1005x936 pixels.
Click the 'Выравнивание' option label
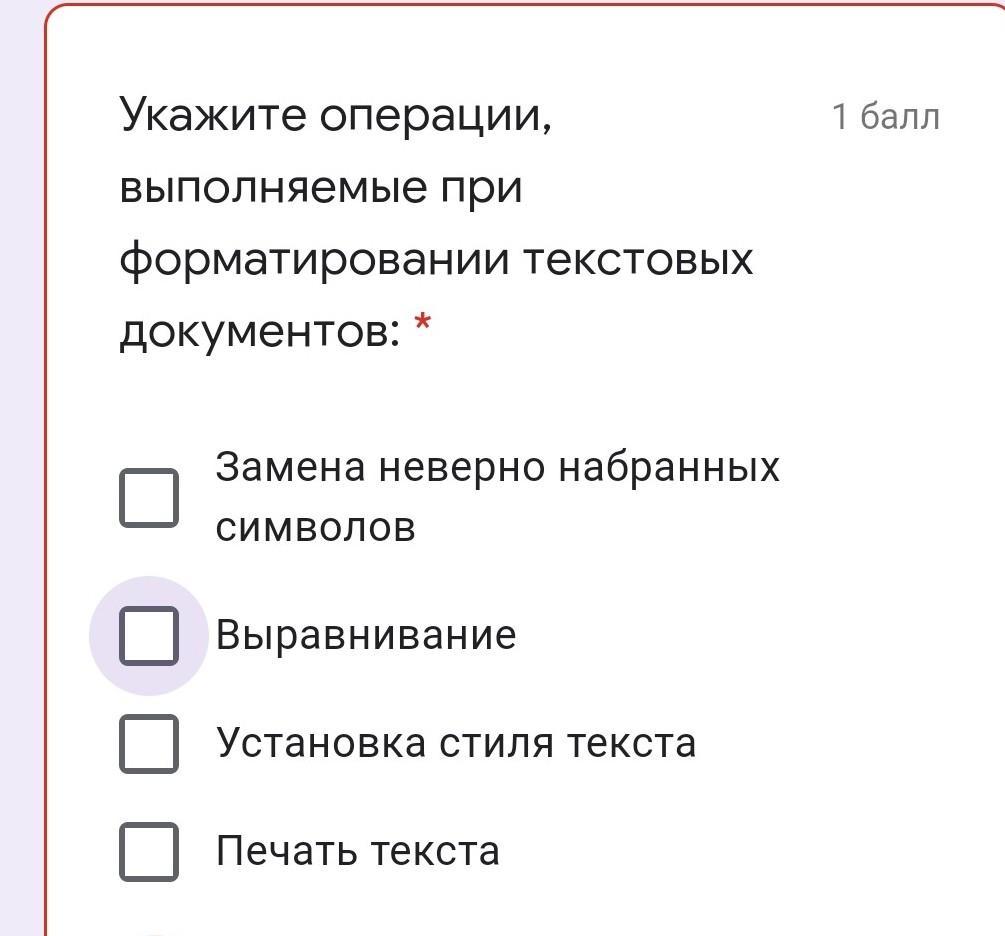(366, 636)
